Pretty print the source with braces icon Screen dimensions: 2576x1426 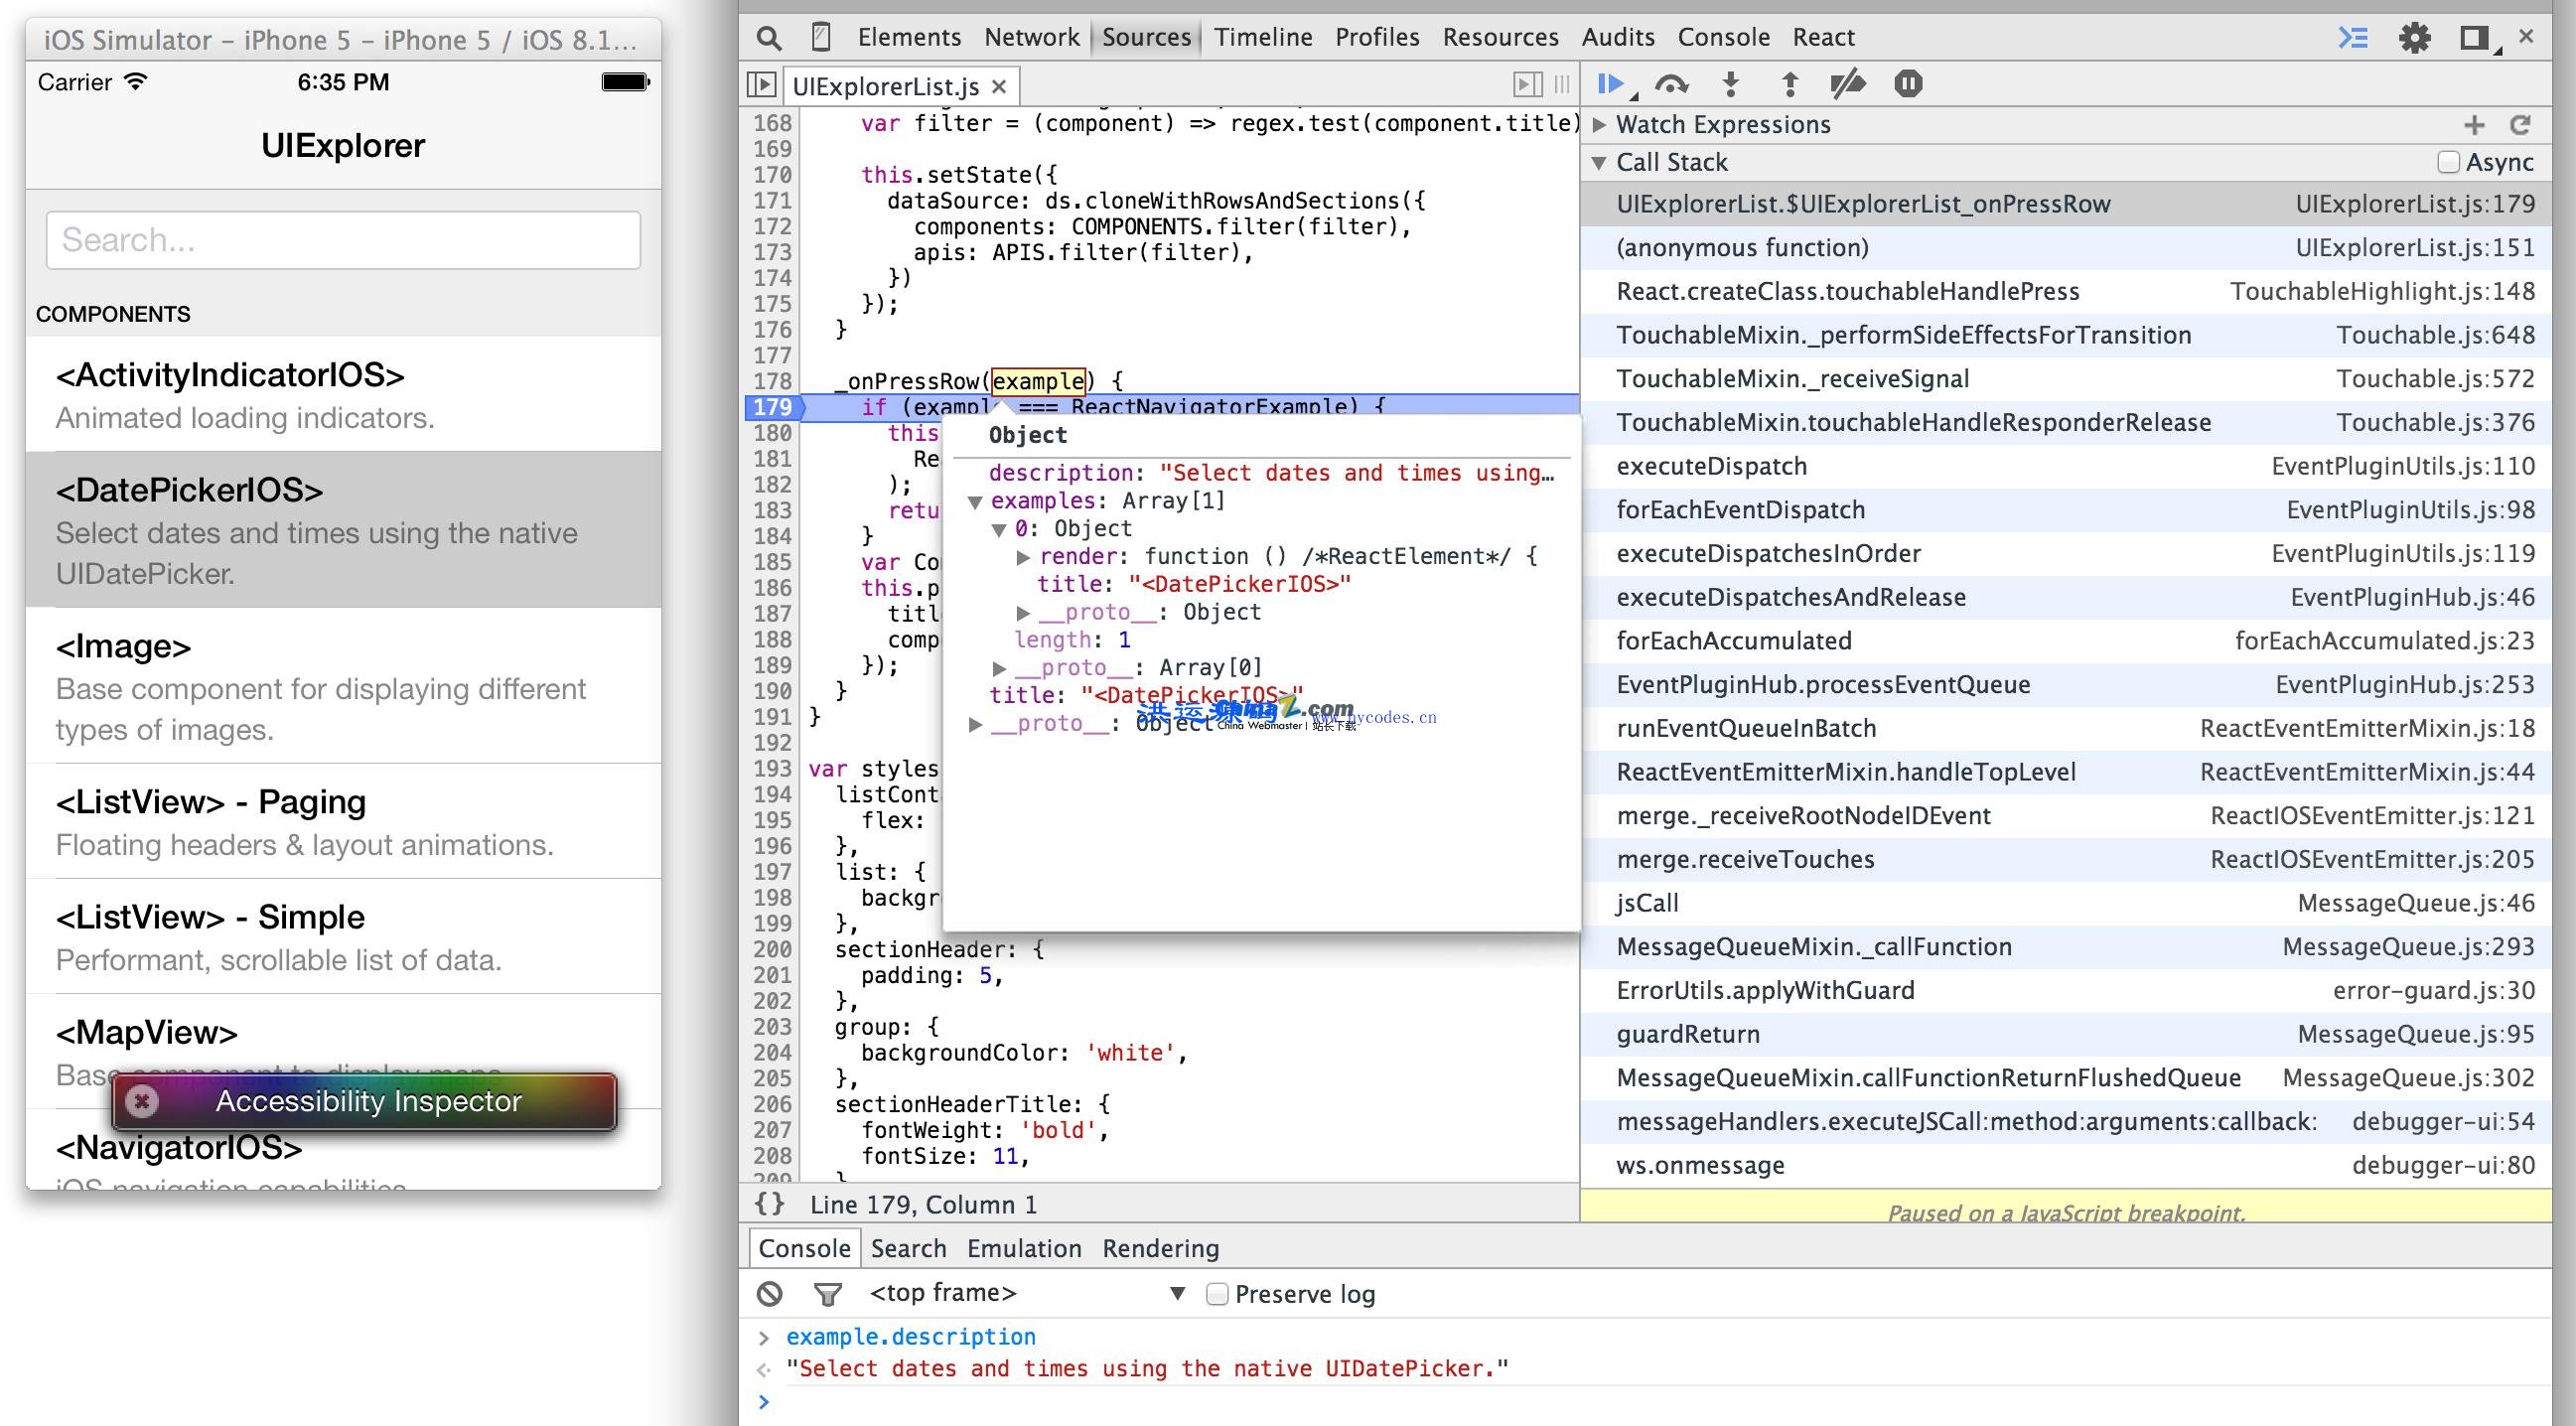(x=769, y=1204)
